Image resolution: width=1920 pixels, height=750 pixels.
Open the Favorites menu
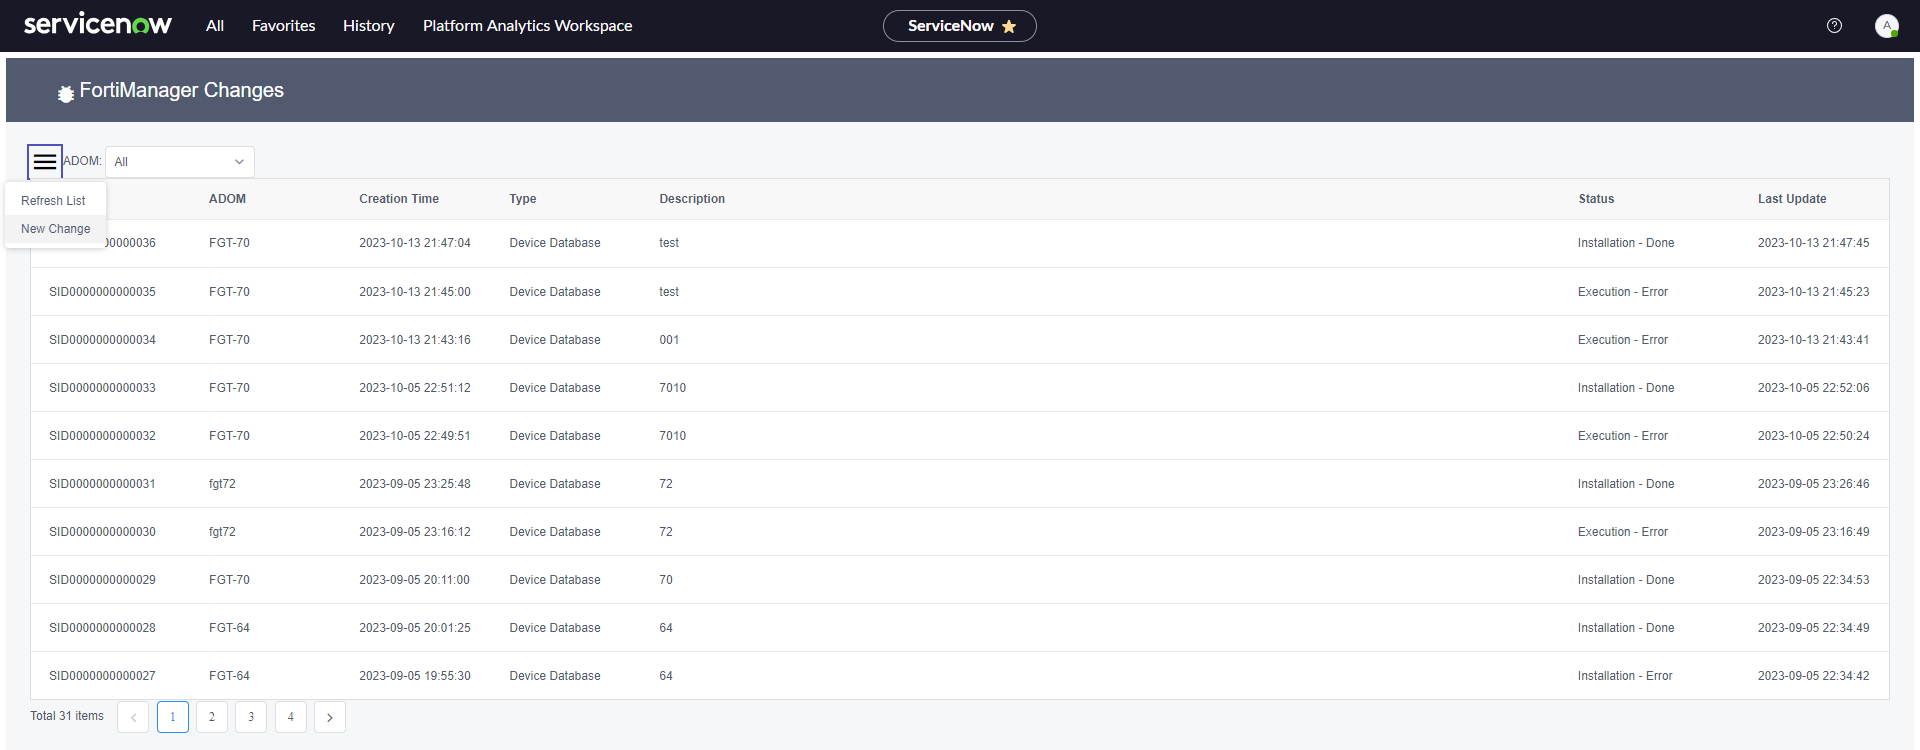click(284, 26)
